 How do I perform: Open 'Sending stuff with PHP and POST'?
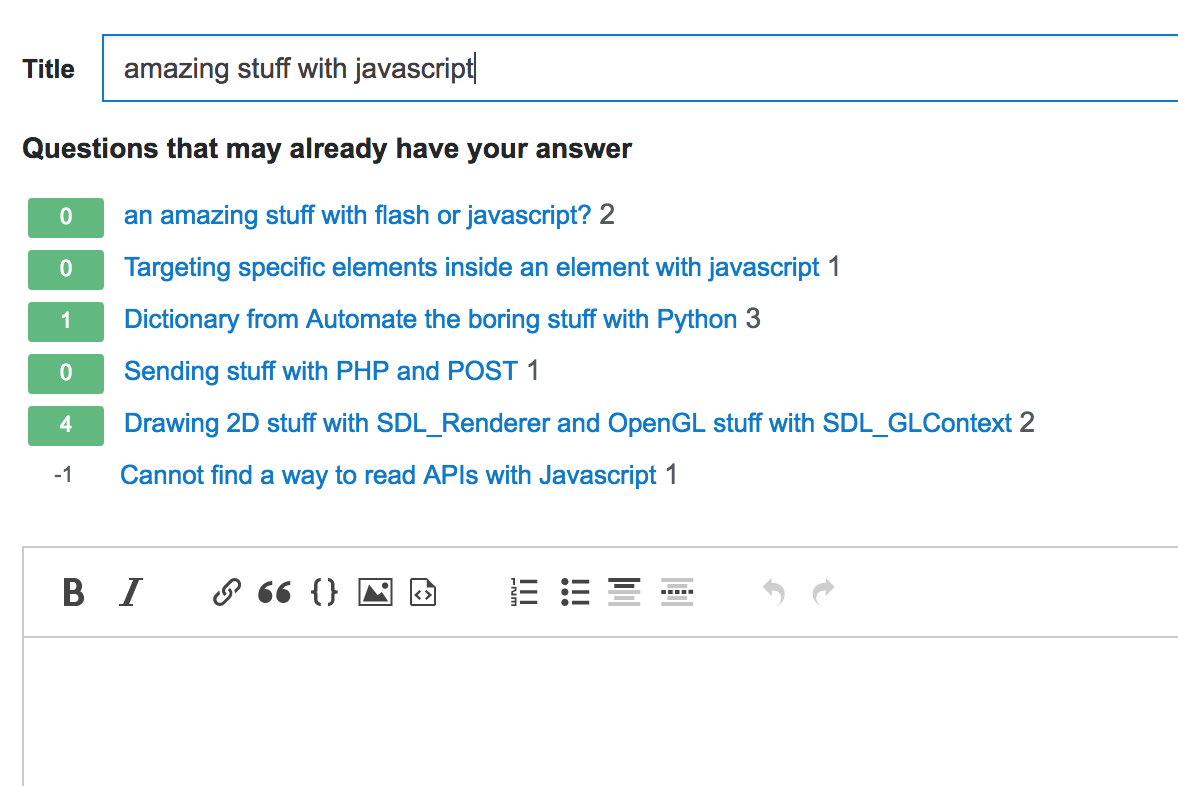pyautogui.click(x=319, y=371)
